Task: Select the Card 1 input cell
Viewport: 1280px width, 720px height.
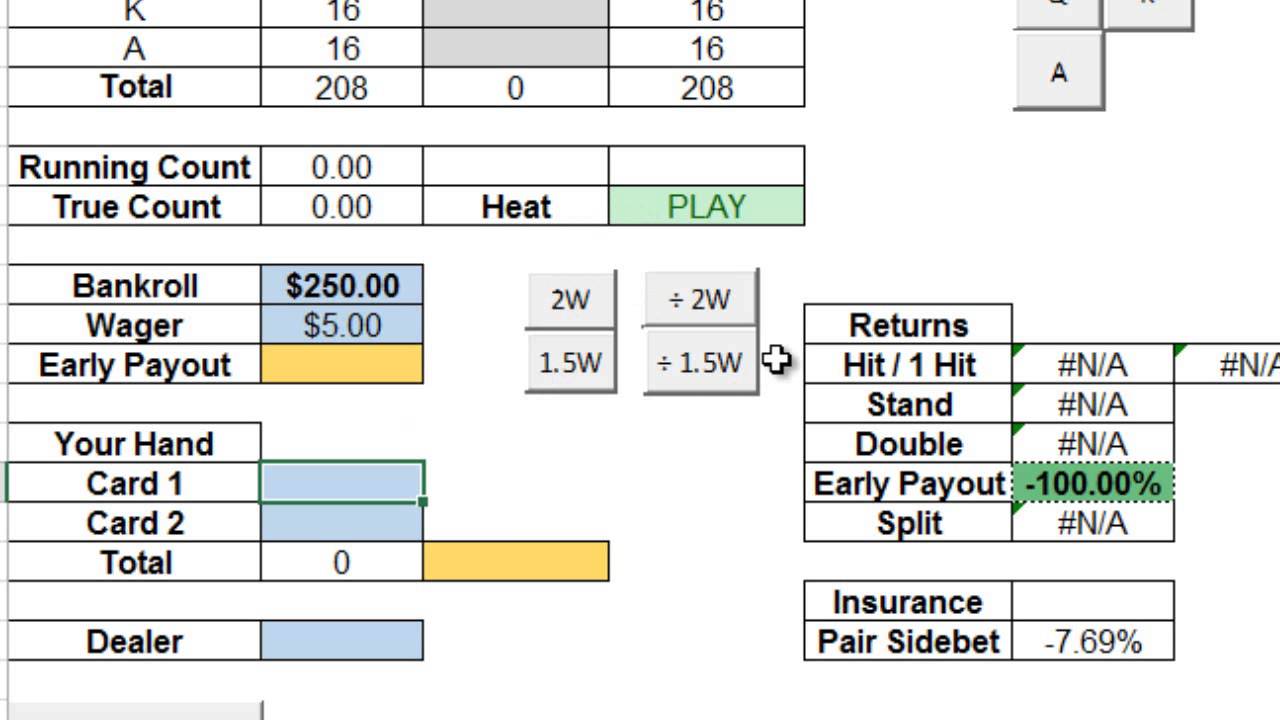Action: click(342, 483)
